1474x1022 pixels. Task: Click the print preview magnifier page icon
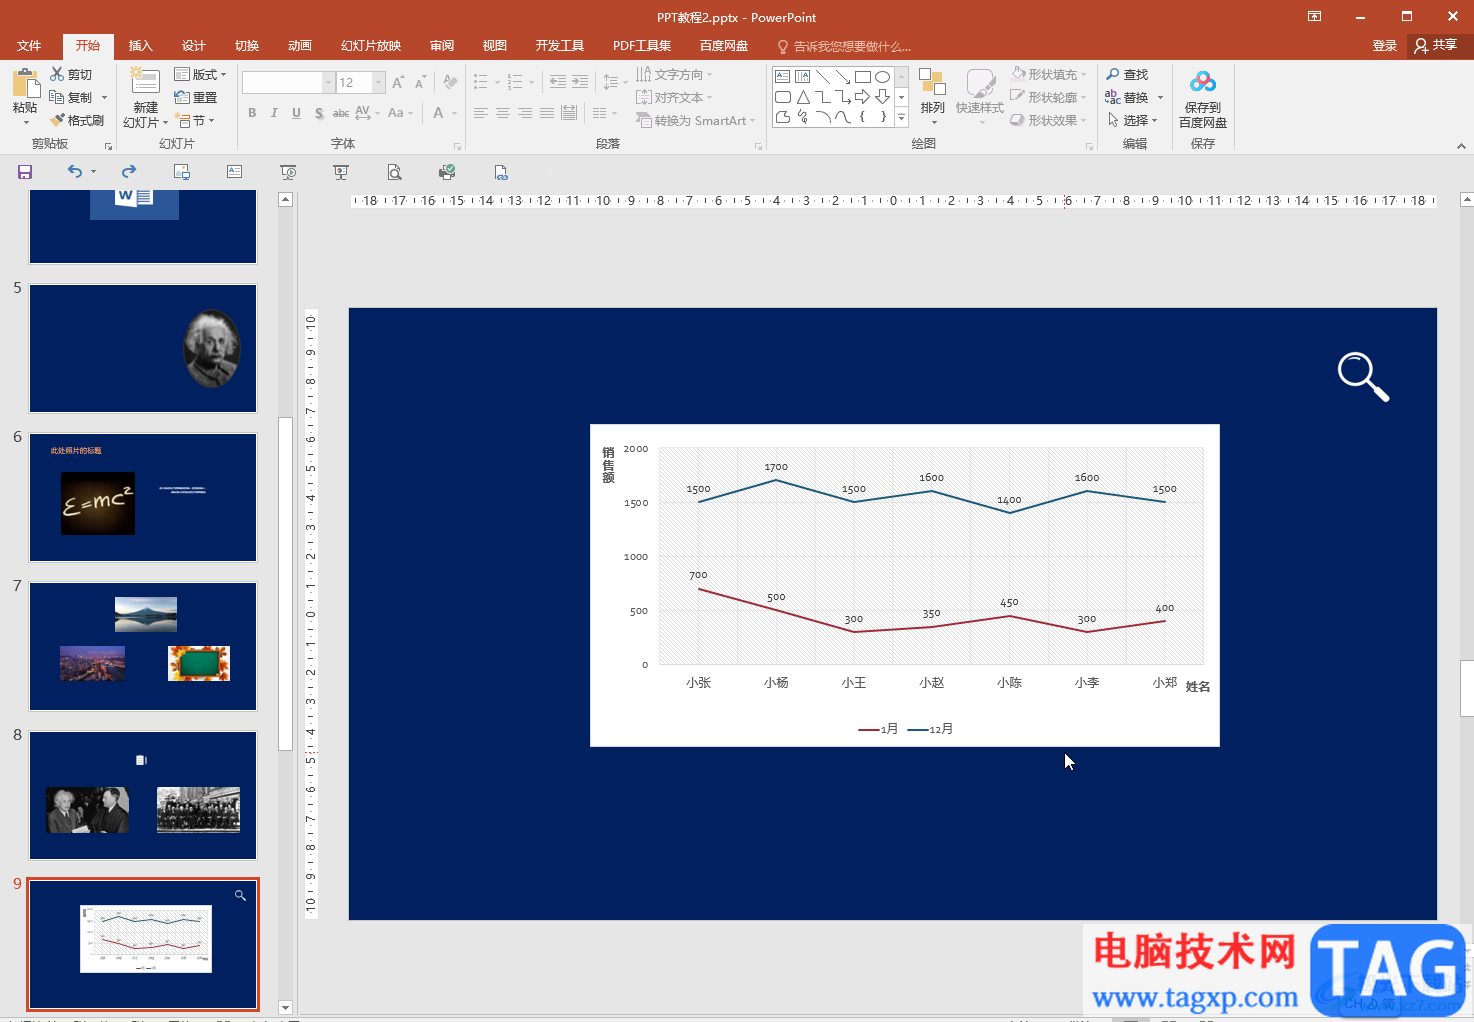(x=395, y=172)
